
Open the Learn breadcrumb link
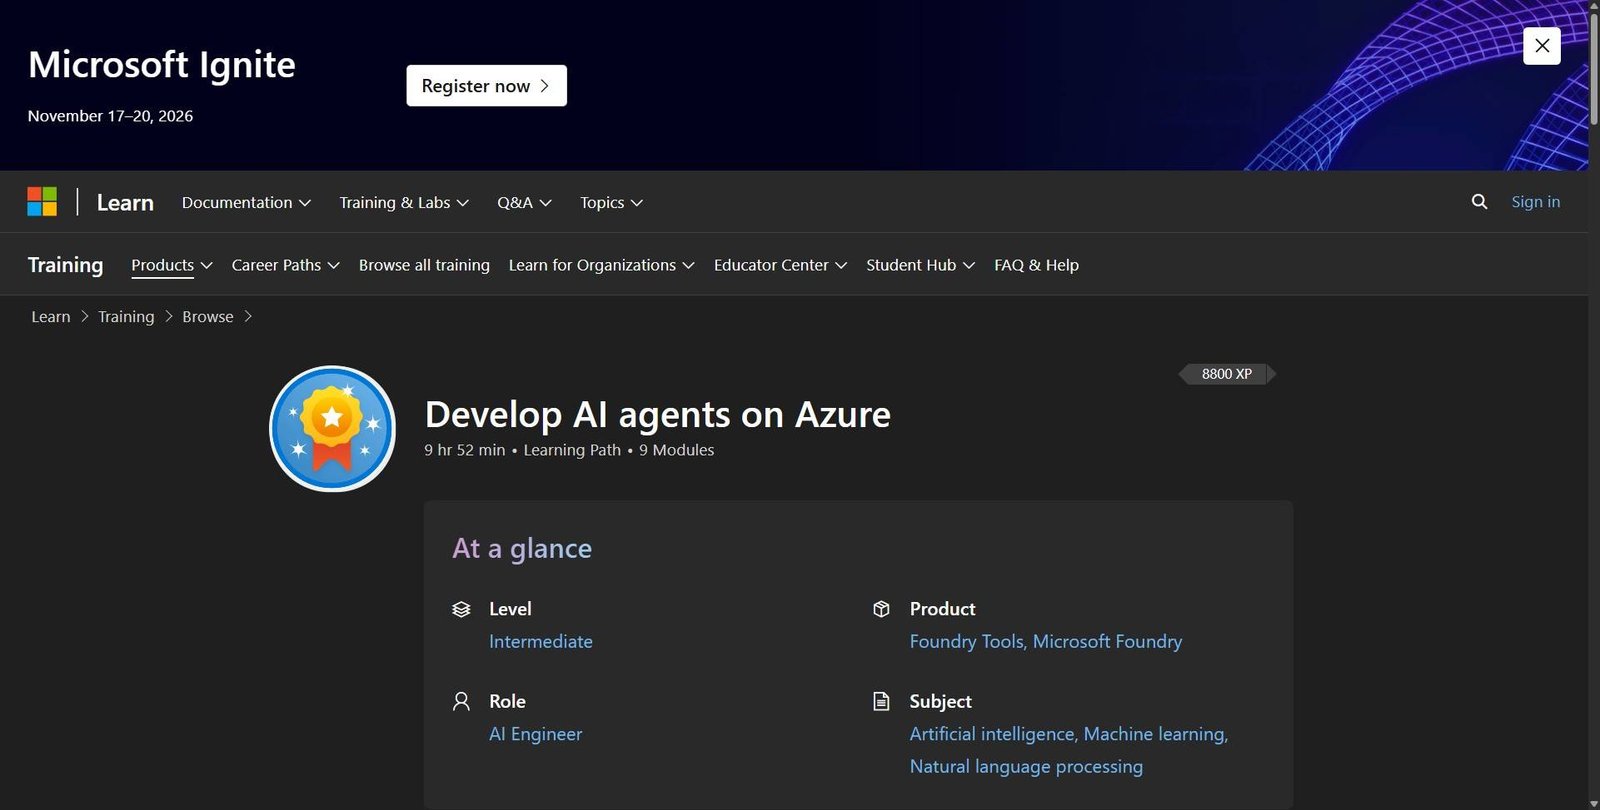coord(51,316)
